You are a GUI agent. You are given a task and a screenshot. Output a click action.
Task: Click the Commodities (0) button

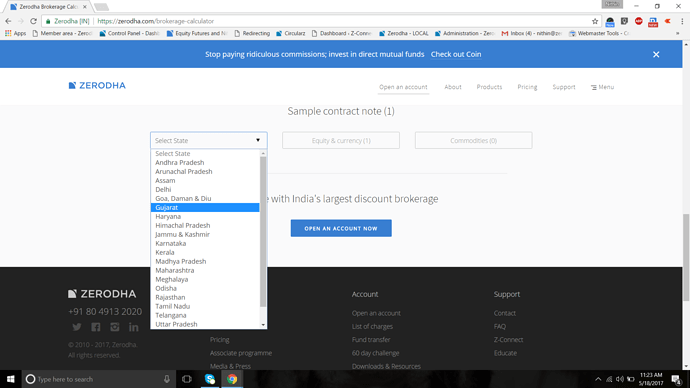point(473,140)
